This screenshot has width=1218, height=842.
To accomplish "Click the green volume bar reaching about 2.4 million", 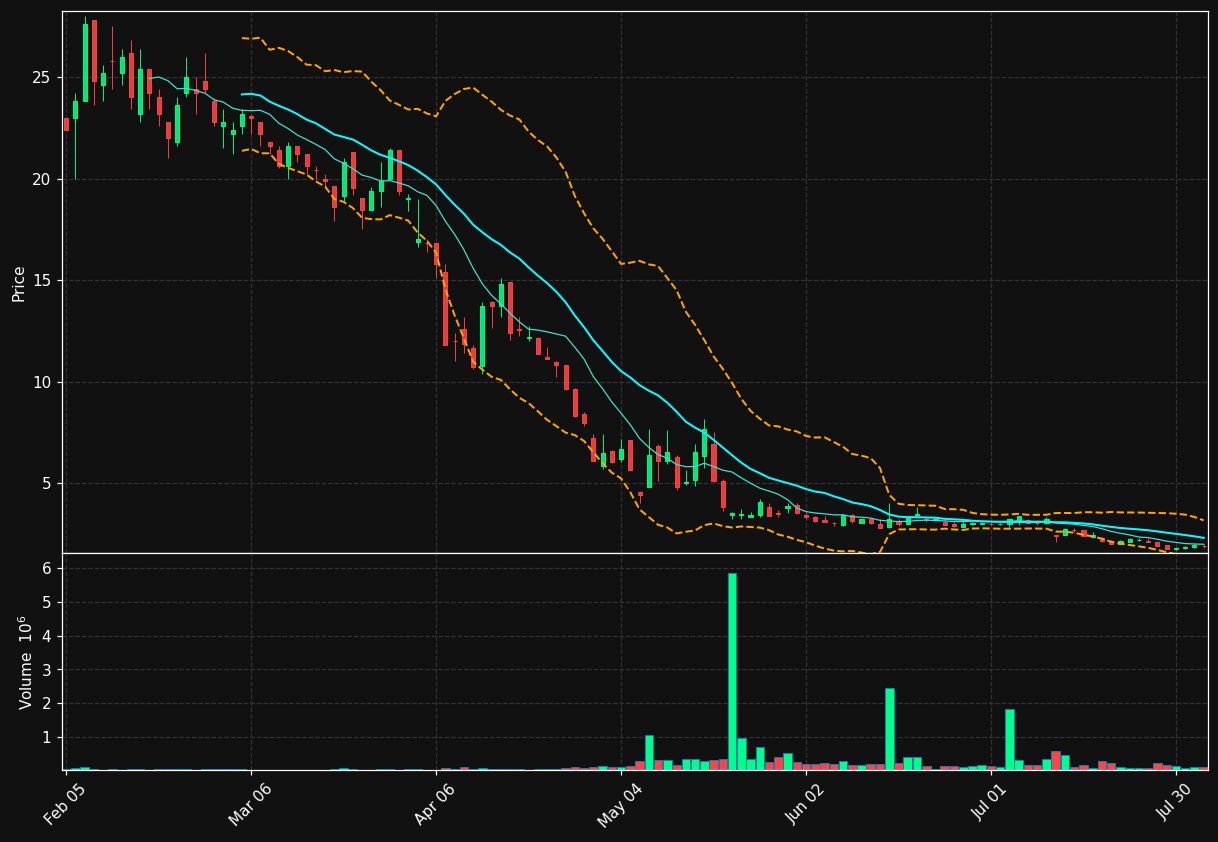I will pyautogui.click(x=889, y=729).
